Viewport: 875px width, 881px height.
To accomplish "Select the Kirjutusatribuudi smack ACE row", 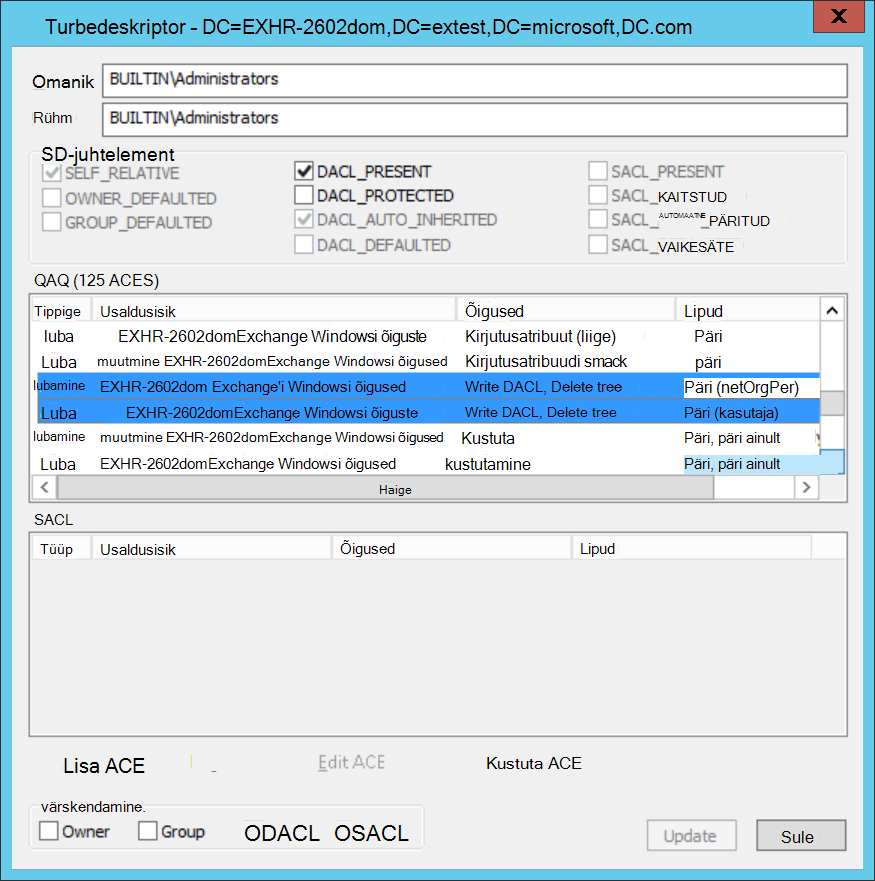I will click(425, 362).
